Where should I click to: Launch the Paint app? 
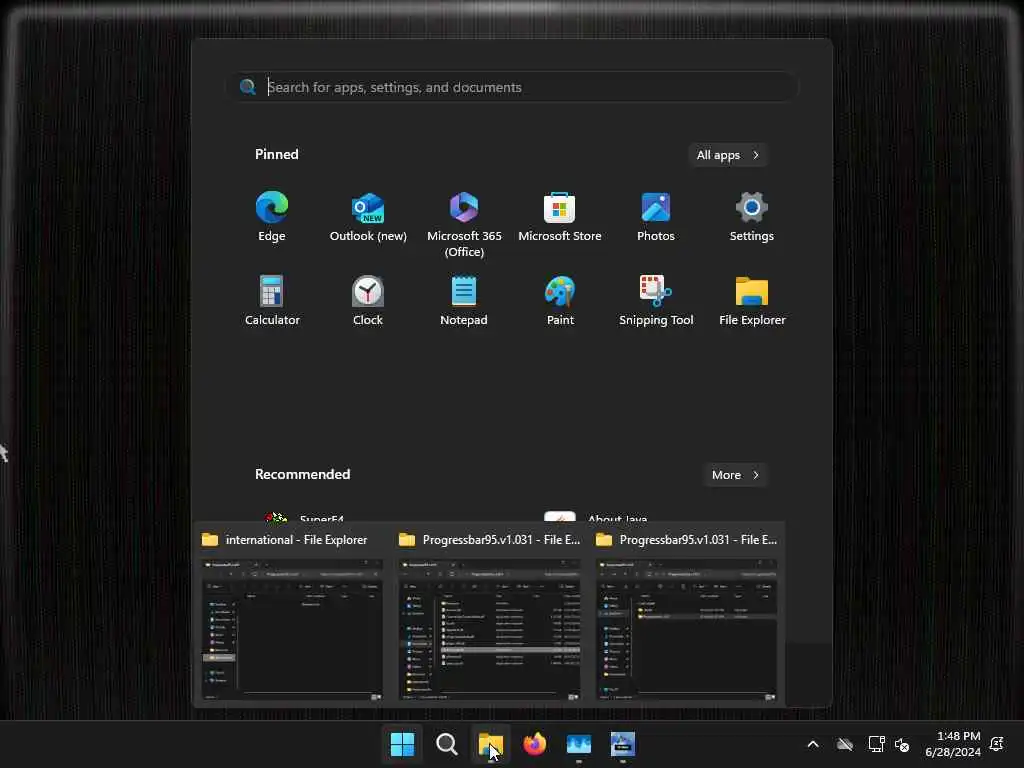tap(560, 300)
